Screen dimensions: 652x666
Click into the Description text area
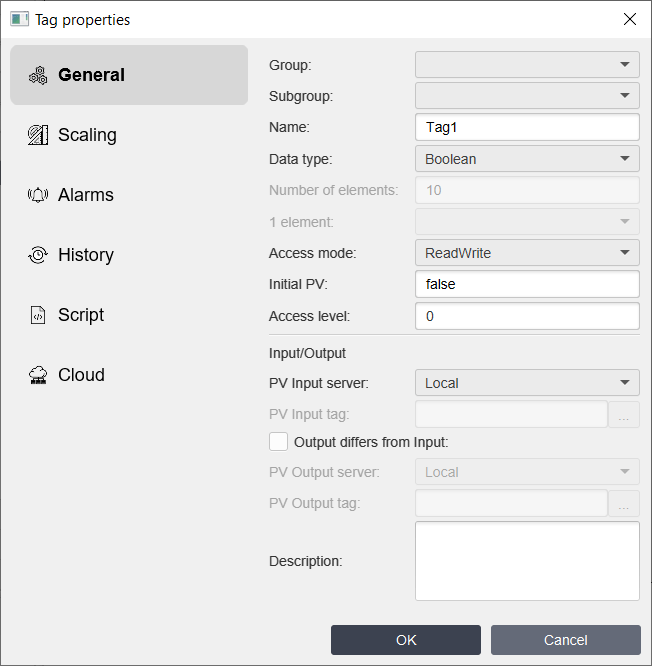coord(527,561)
